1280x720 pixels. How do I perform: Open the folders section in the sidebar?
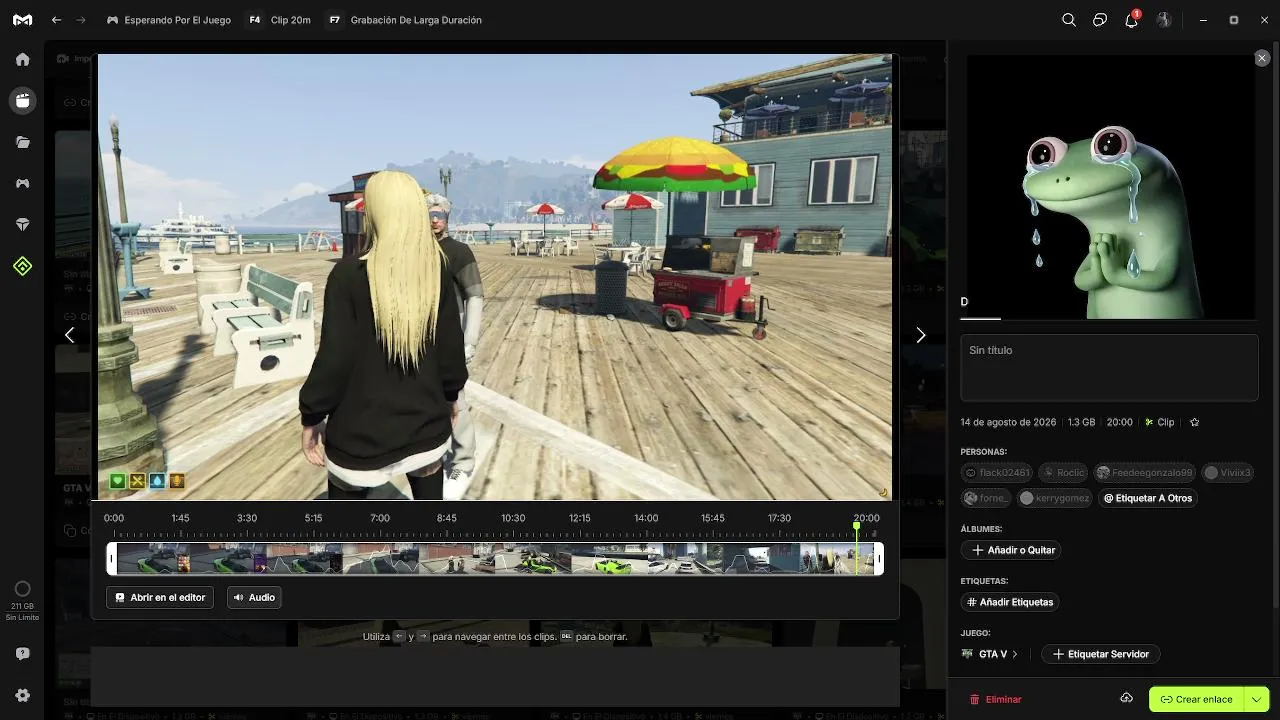click(x=22, y=142)
